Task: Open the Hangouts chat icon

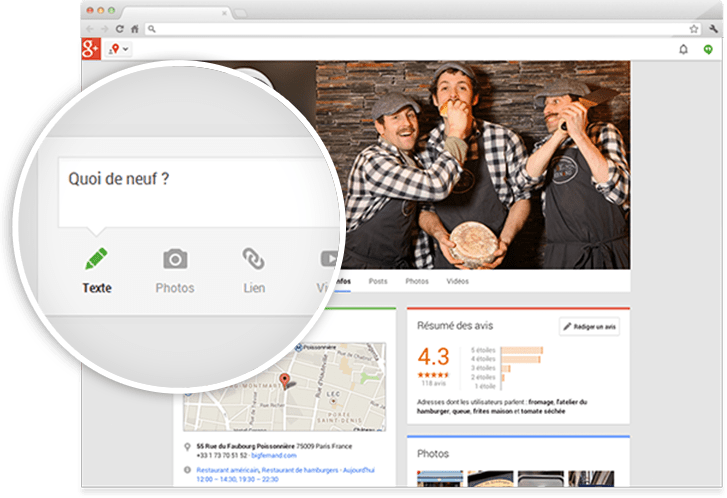Action: (708, 49)
